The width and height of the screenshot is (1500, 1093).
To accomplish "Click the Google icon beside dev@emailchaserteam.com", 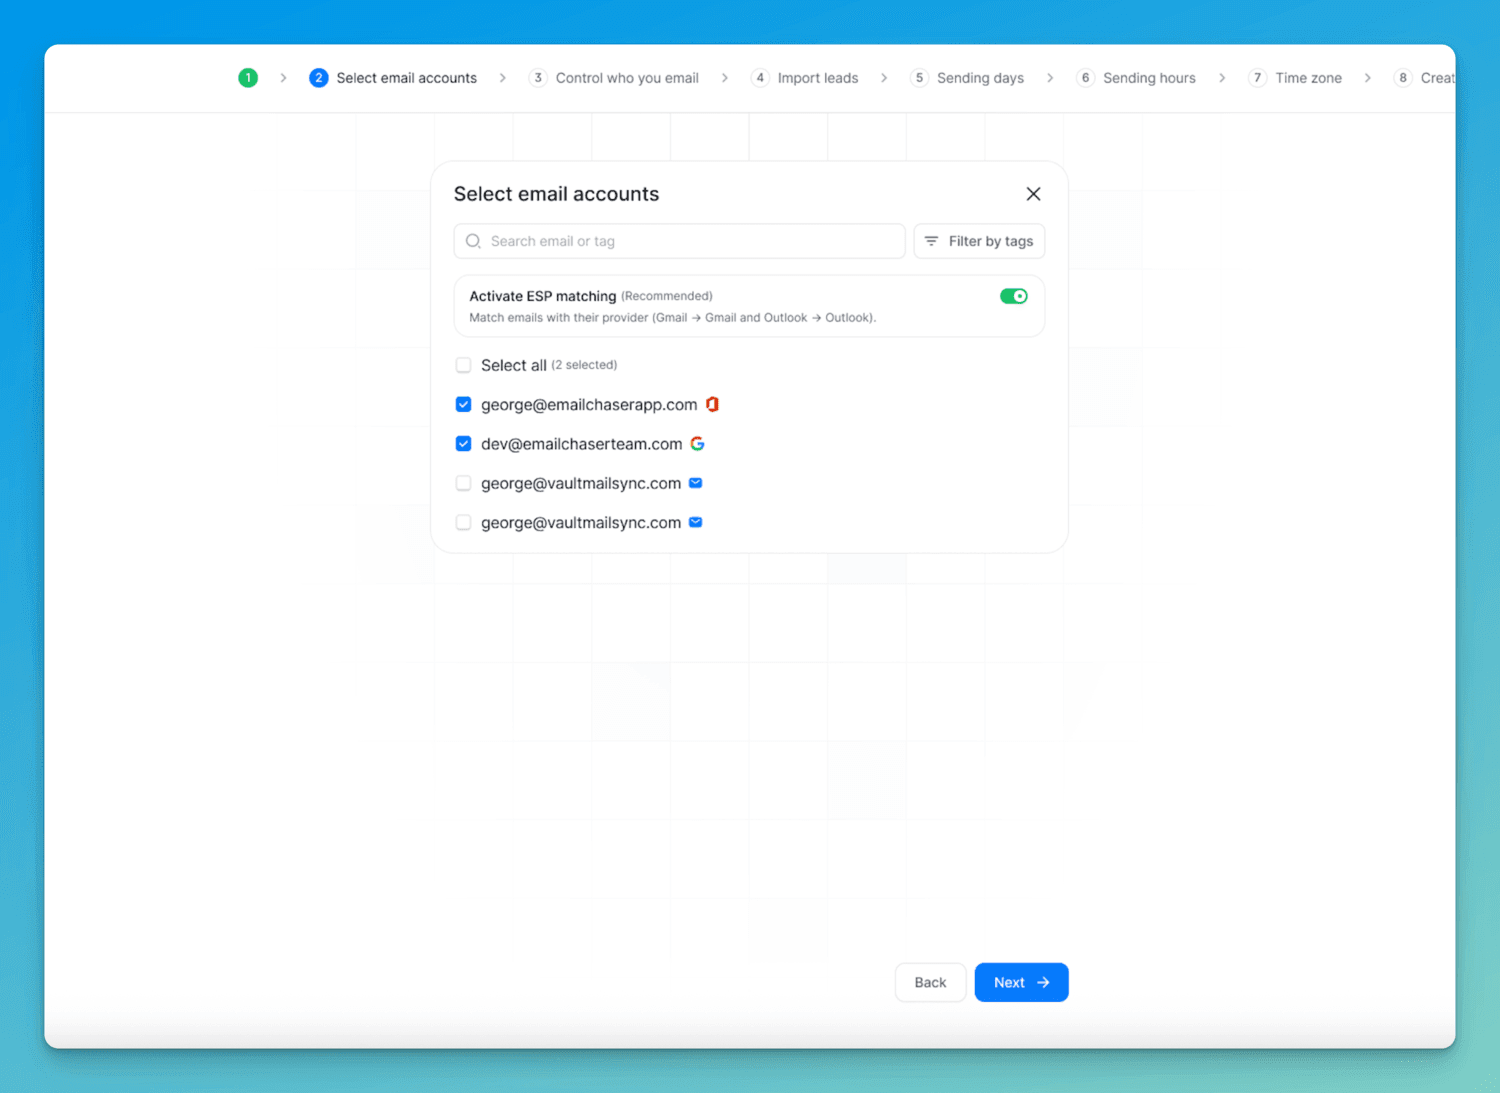I will (x=697, y=443).
